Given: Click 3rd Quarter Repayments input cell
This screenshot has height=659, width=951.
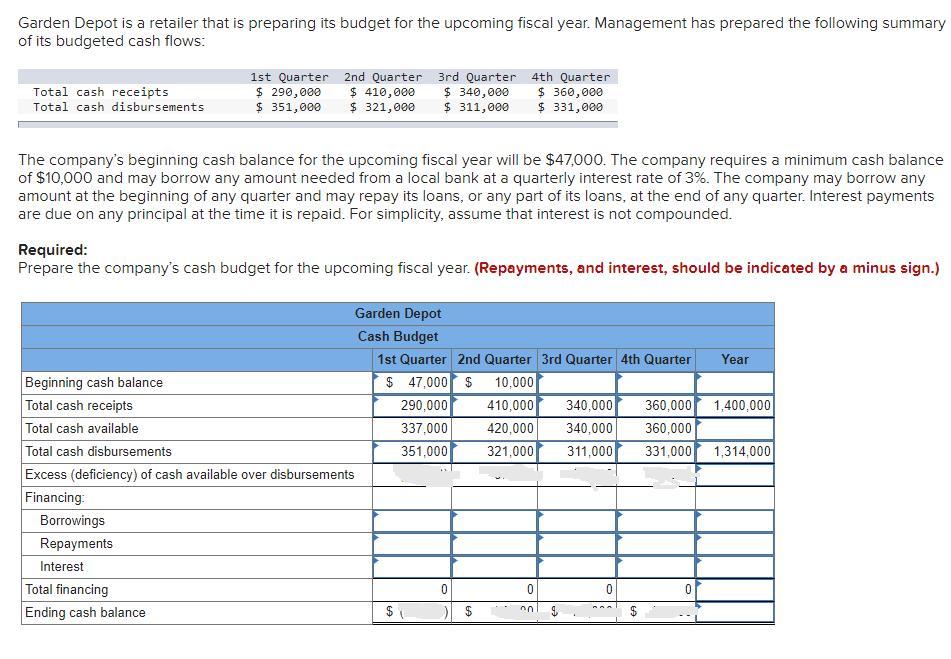Looking at the screenshot, I should point(577,544).
